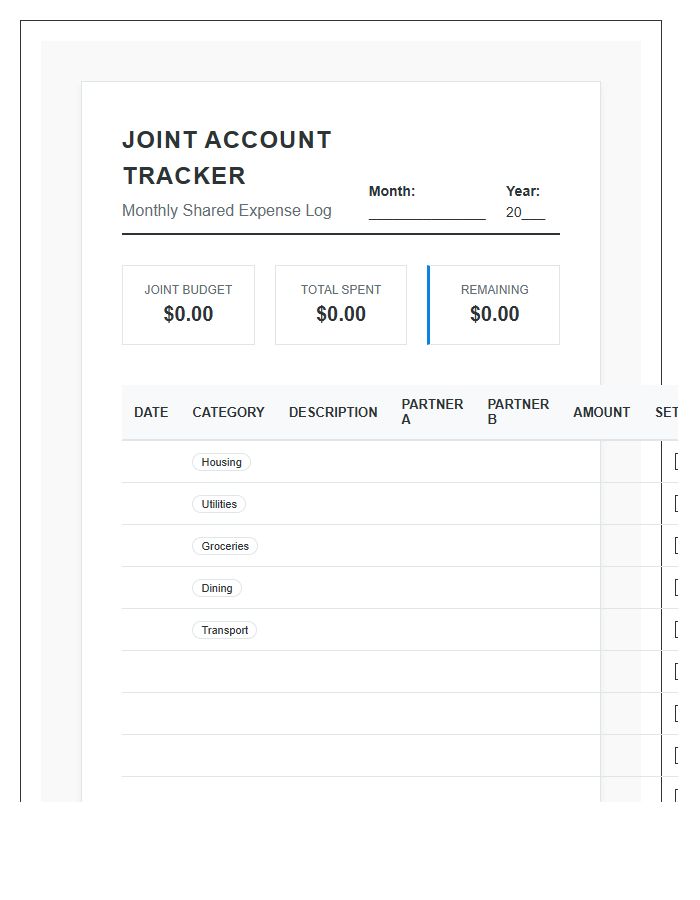Click the CATEGORY column header
The image size is (700, 900).
228,412
